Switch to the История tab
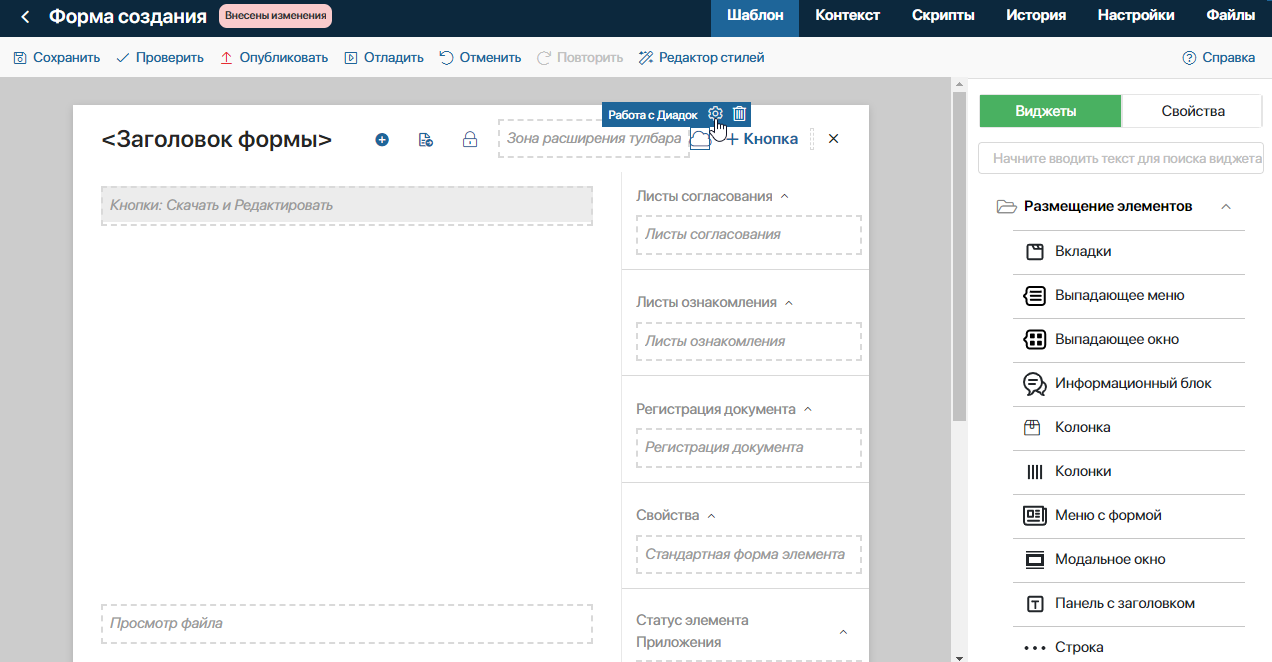Screen dimensions: 1272x662 [1036, 18]
